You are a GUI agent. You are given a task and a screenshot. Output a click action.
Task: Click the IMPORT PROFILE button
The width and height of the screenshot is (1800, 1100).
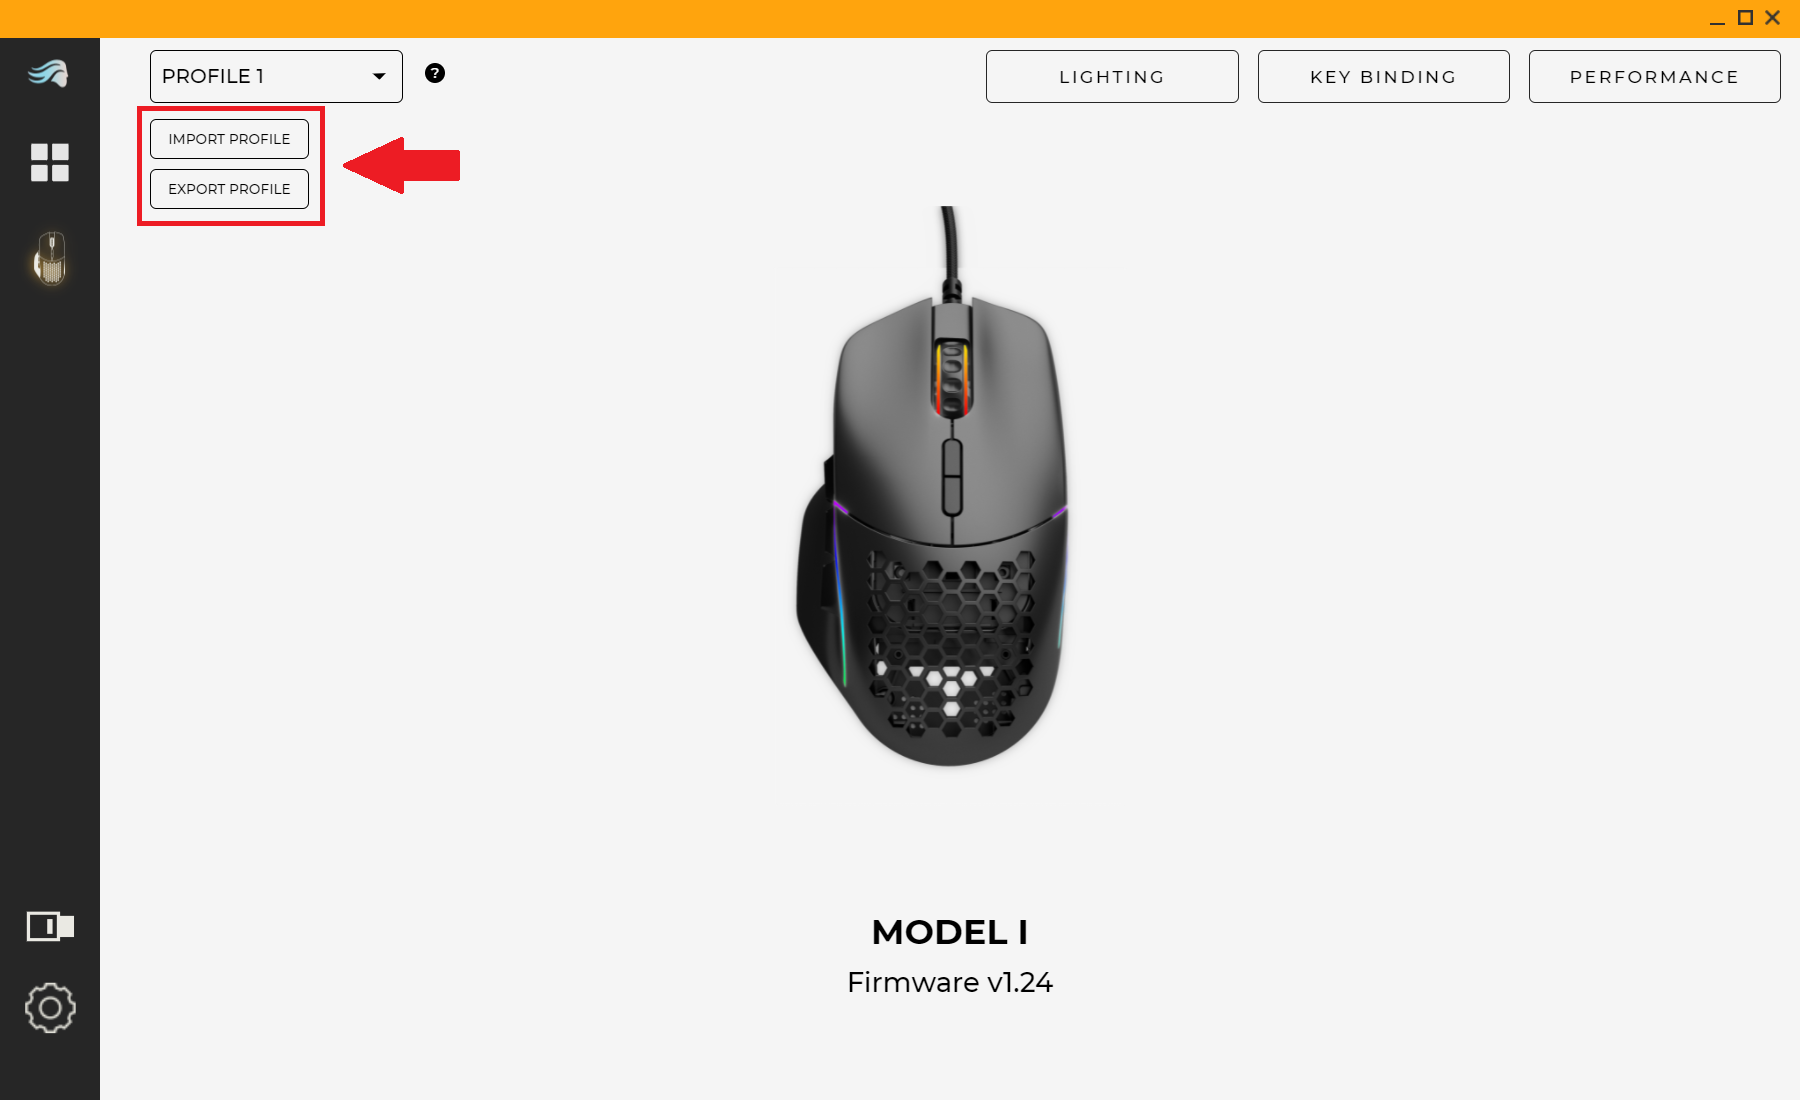[x=229, y=139]
